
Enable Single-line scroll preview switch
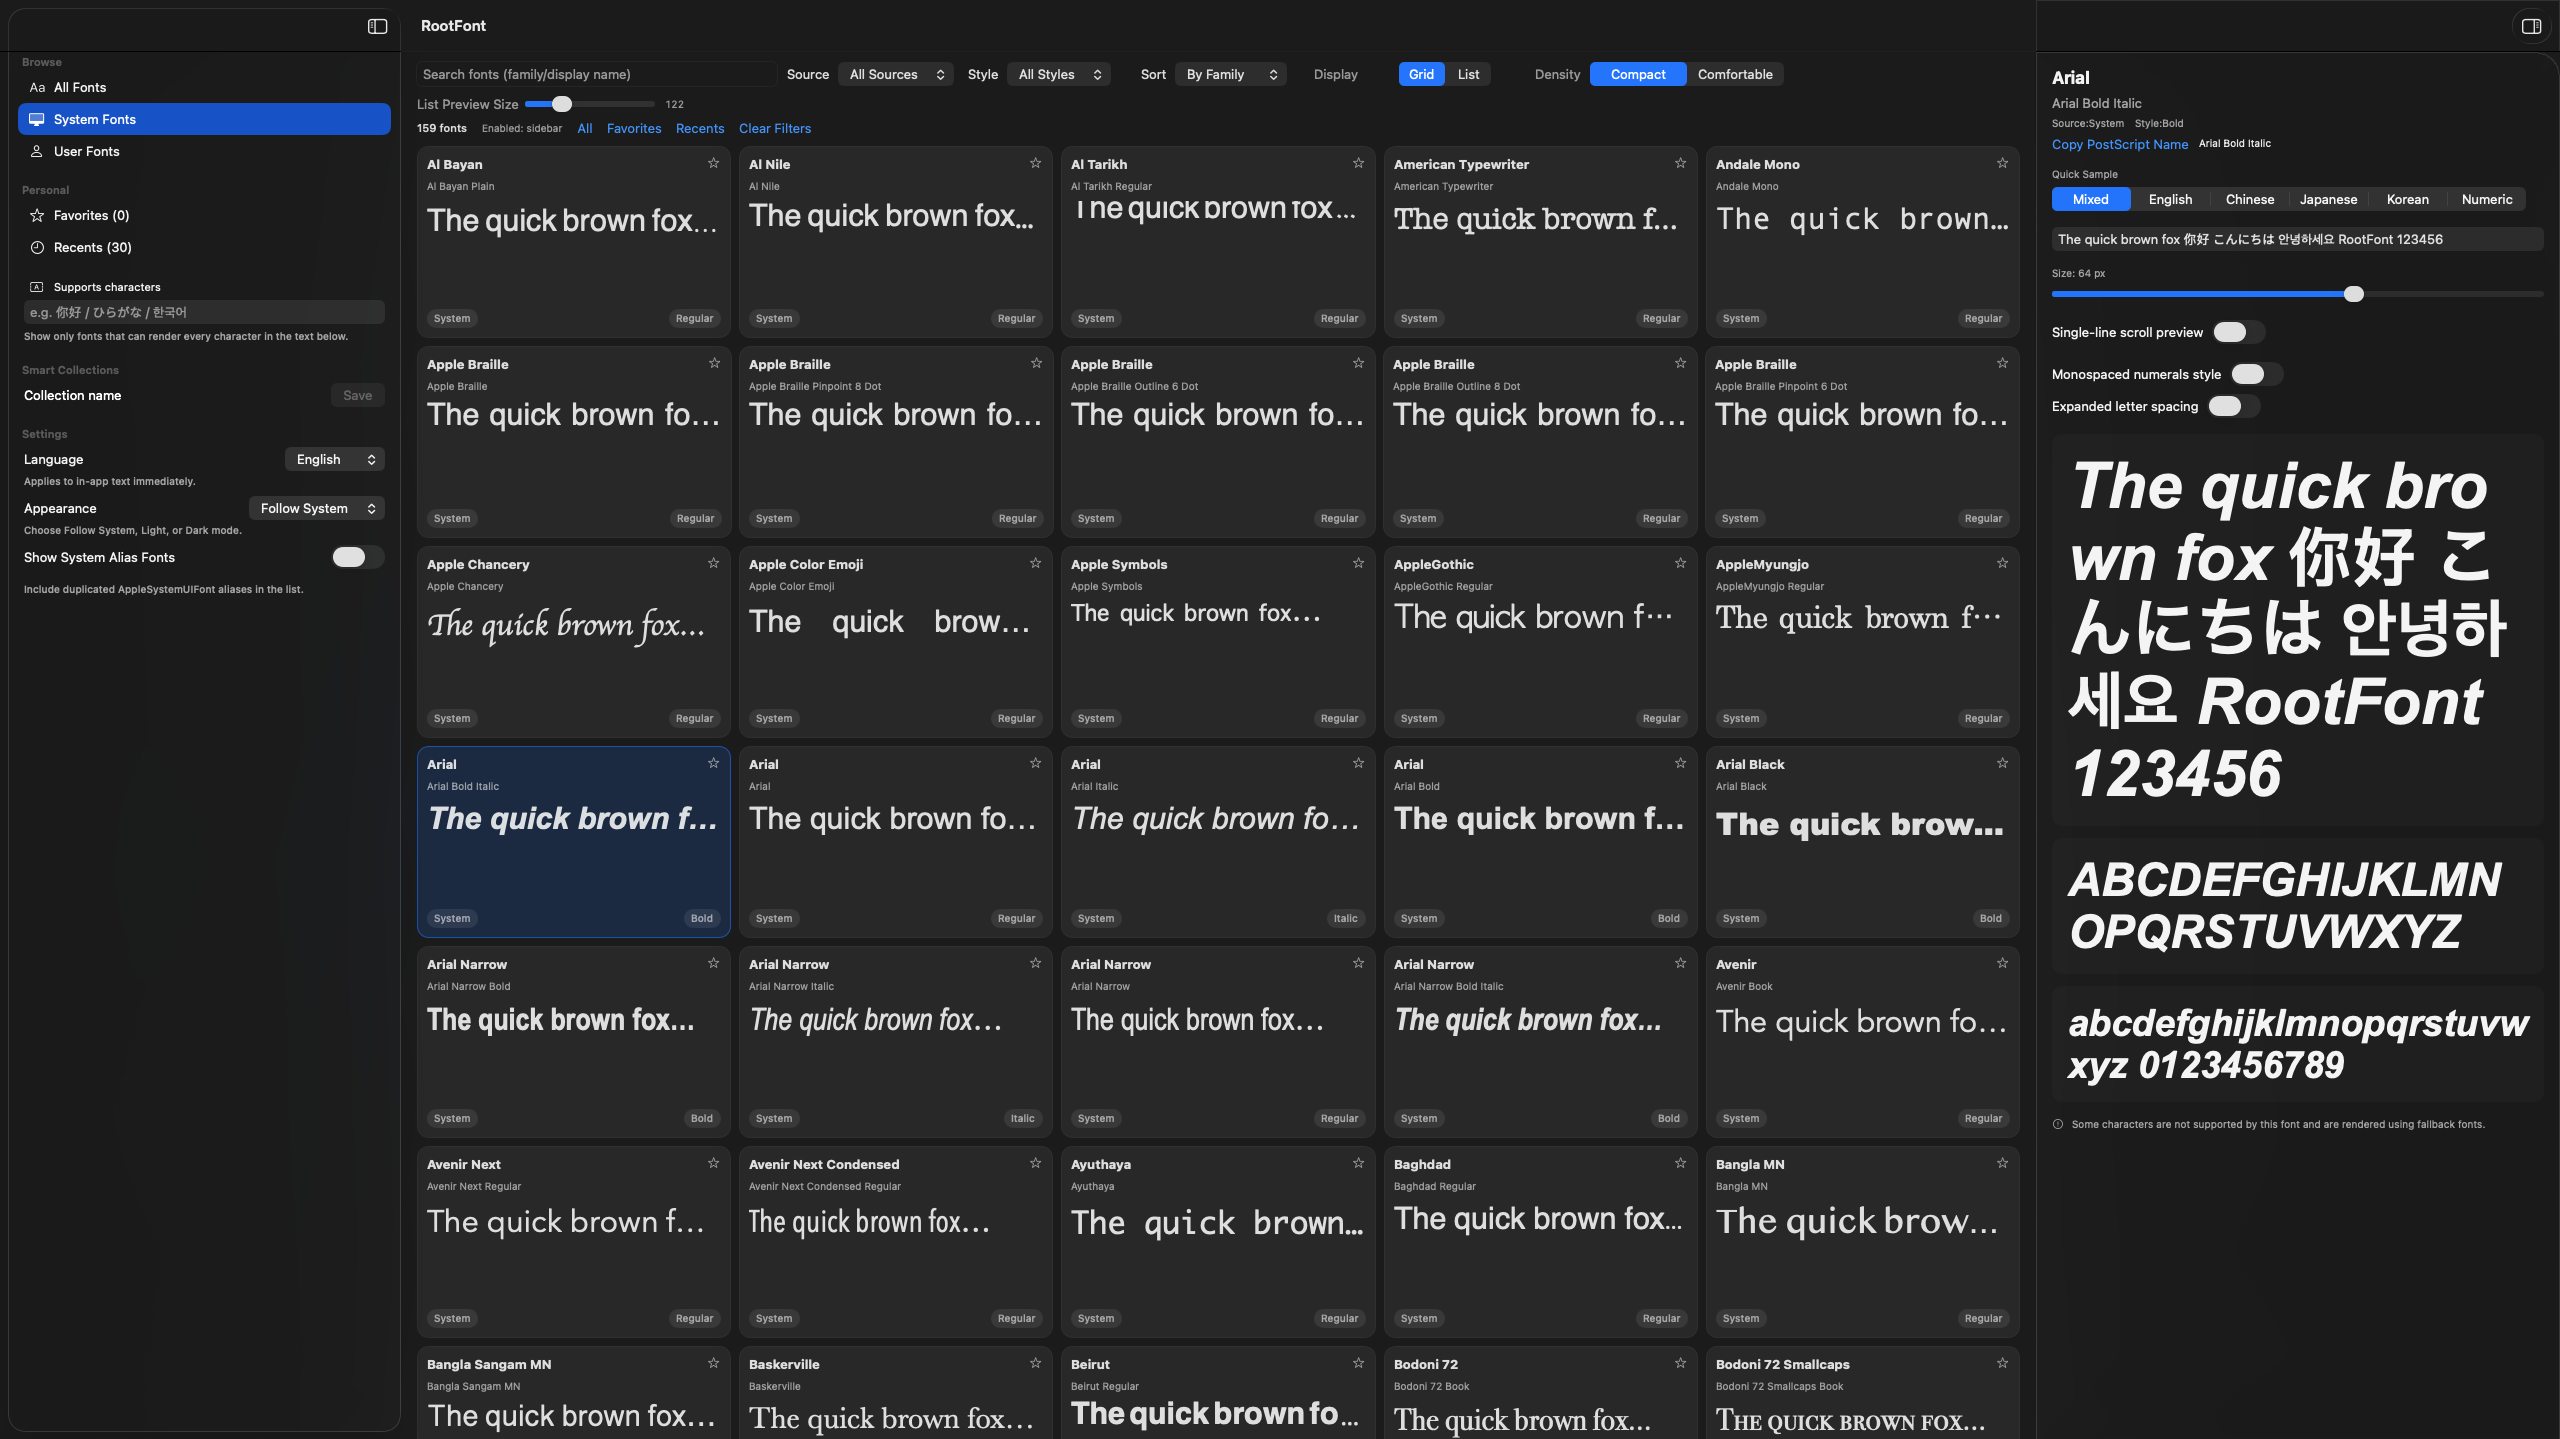pos(2238,332)
